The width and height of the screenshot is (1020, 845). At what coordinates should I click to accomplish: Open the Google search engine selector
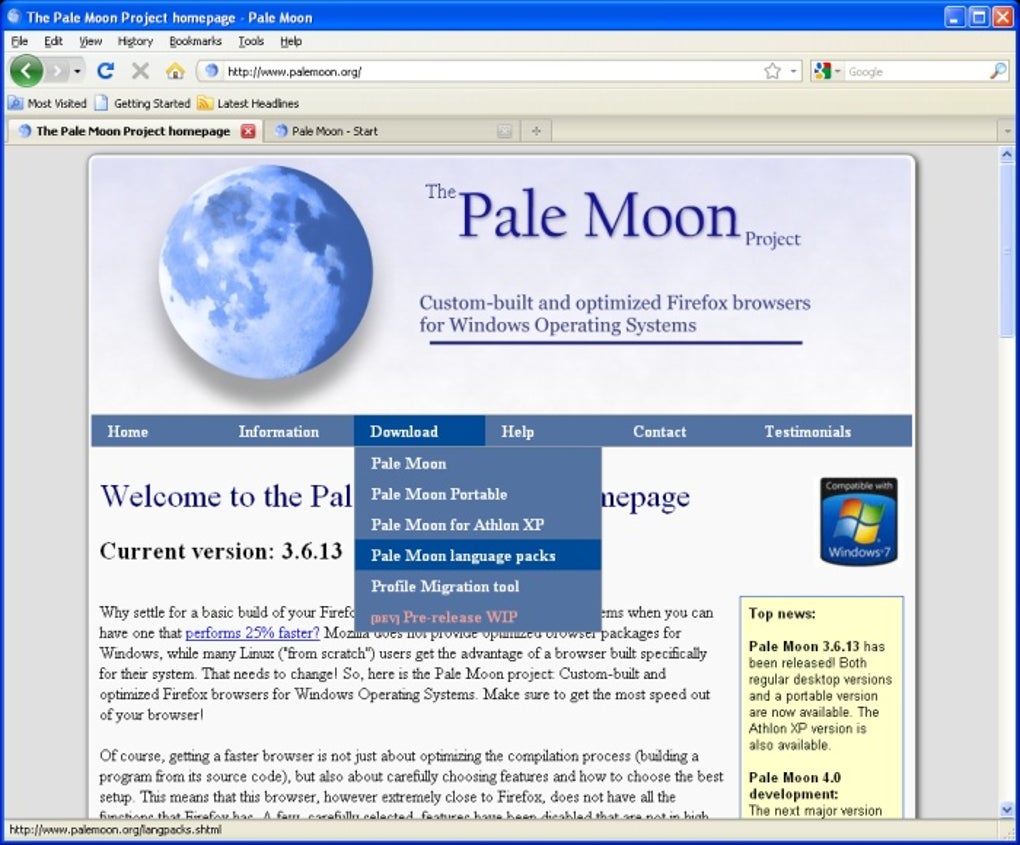point(827,71)
